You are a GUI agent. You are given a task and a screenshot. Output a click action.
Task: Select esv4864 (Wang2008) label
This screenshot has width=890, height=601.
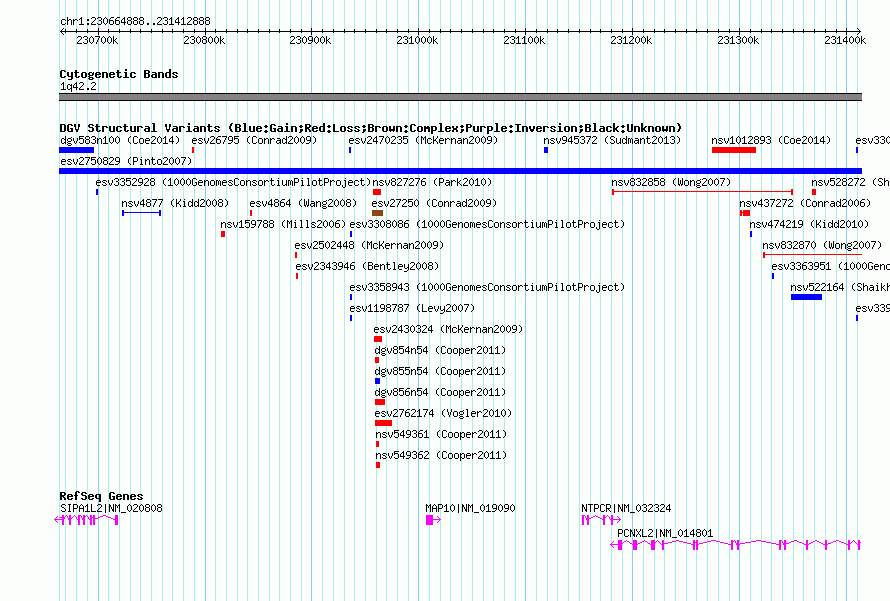[x=303, y=203]
